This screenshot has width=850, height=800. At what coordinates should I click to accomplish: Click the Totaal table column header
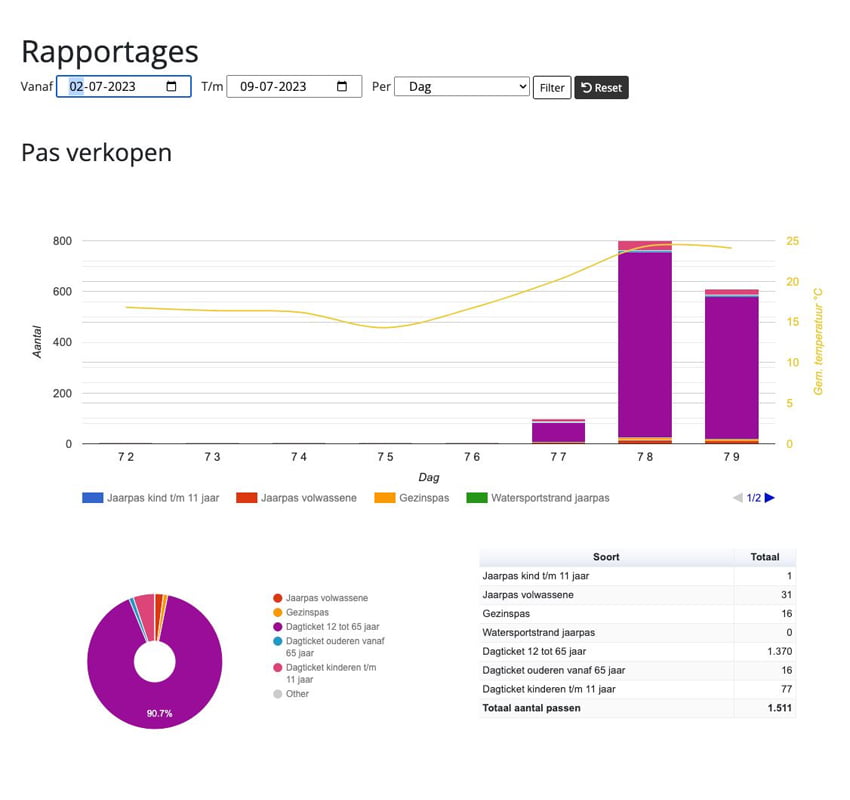(x=765, y=557)
